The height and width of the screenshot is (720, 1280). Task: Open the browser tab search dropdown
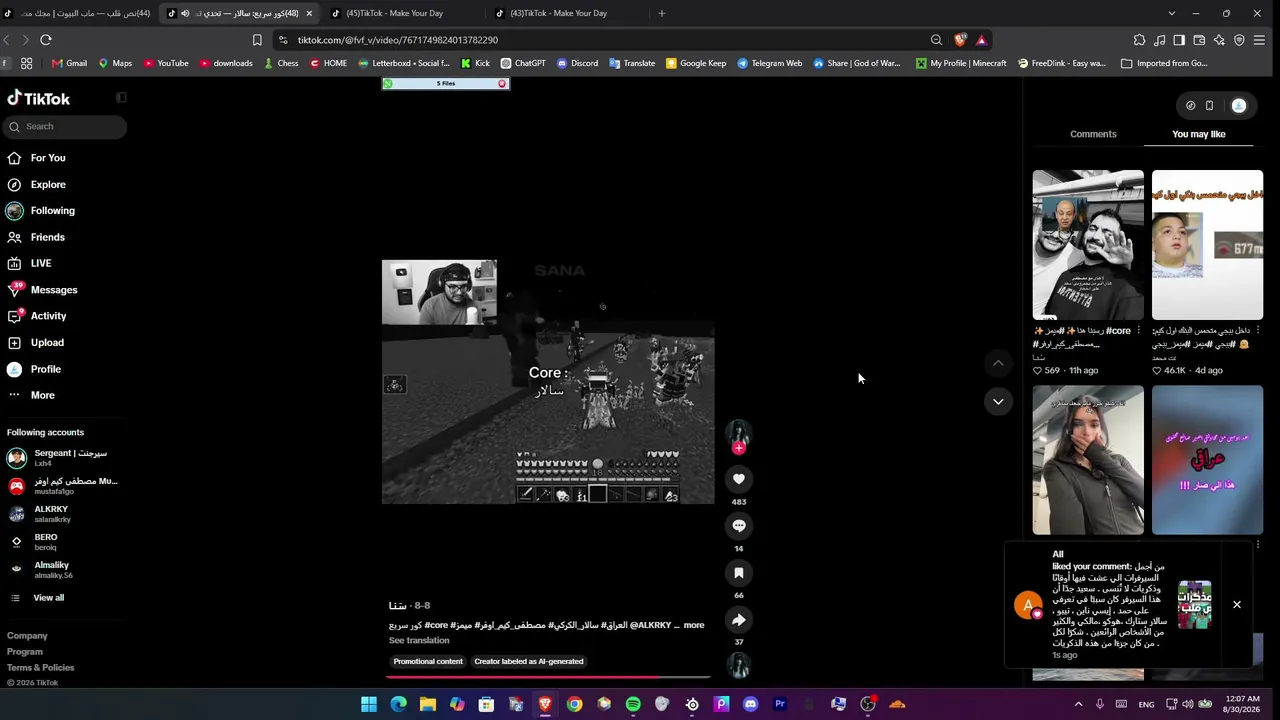1172,13
